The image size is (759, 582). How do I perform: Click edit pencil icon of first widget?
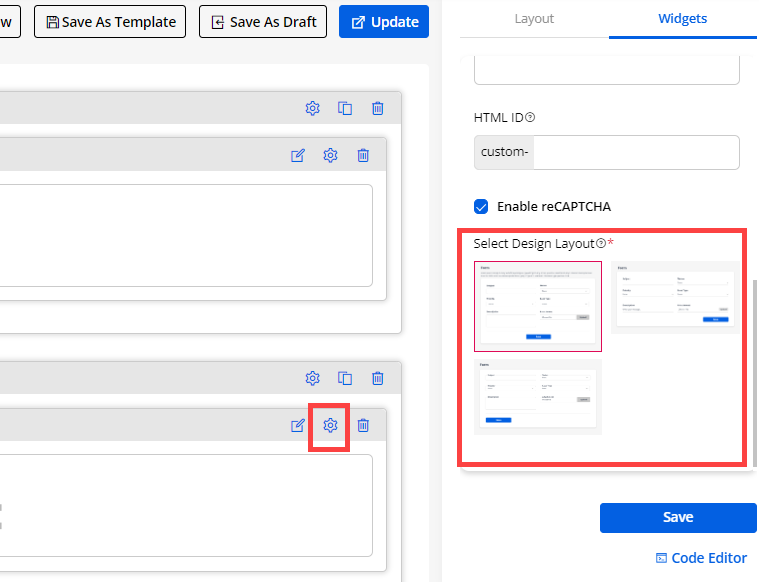[x=297, y=155]
